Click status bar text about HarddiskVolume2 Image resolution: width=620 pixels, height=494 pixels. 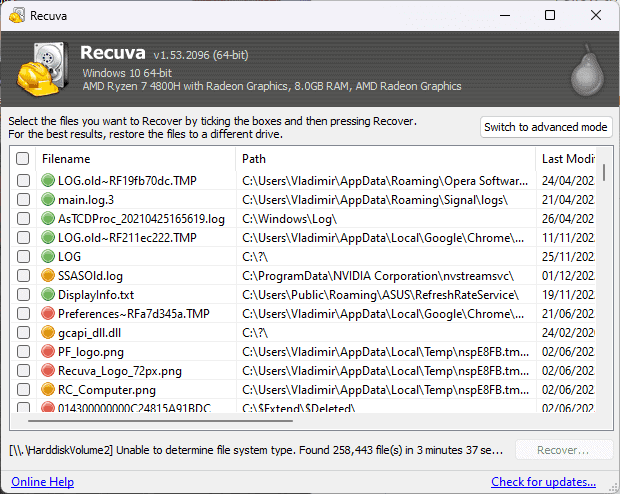coord(256,450)
